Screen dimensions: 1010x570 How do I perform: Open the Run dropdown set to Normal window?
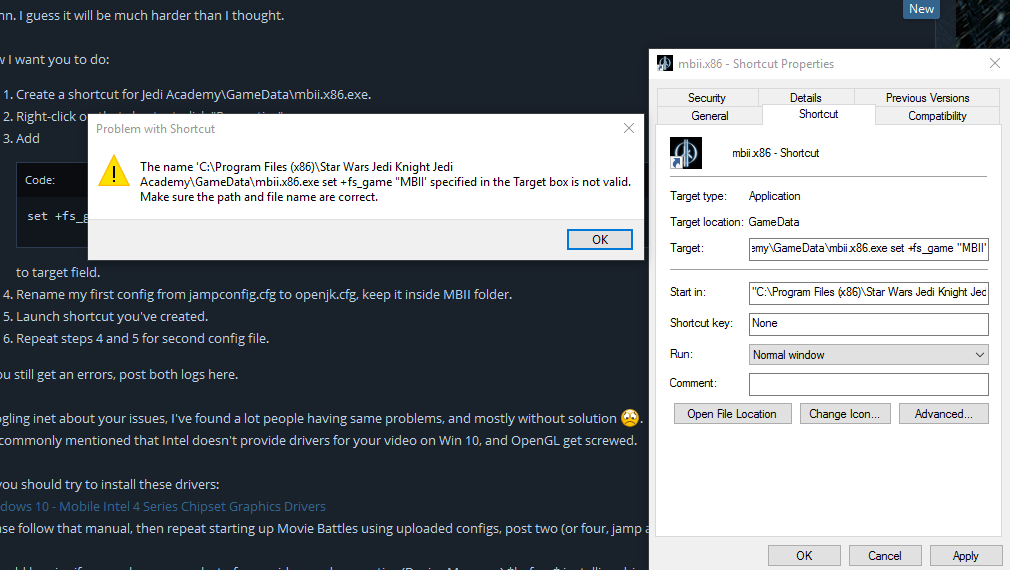coord(868,355)
